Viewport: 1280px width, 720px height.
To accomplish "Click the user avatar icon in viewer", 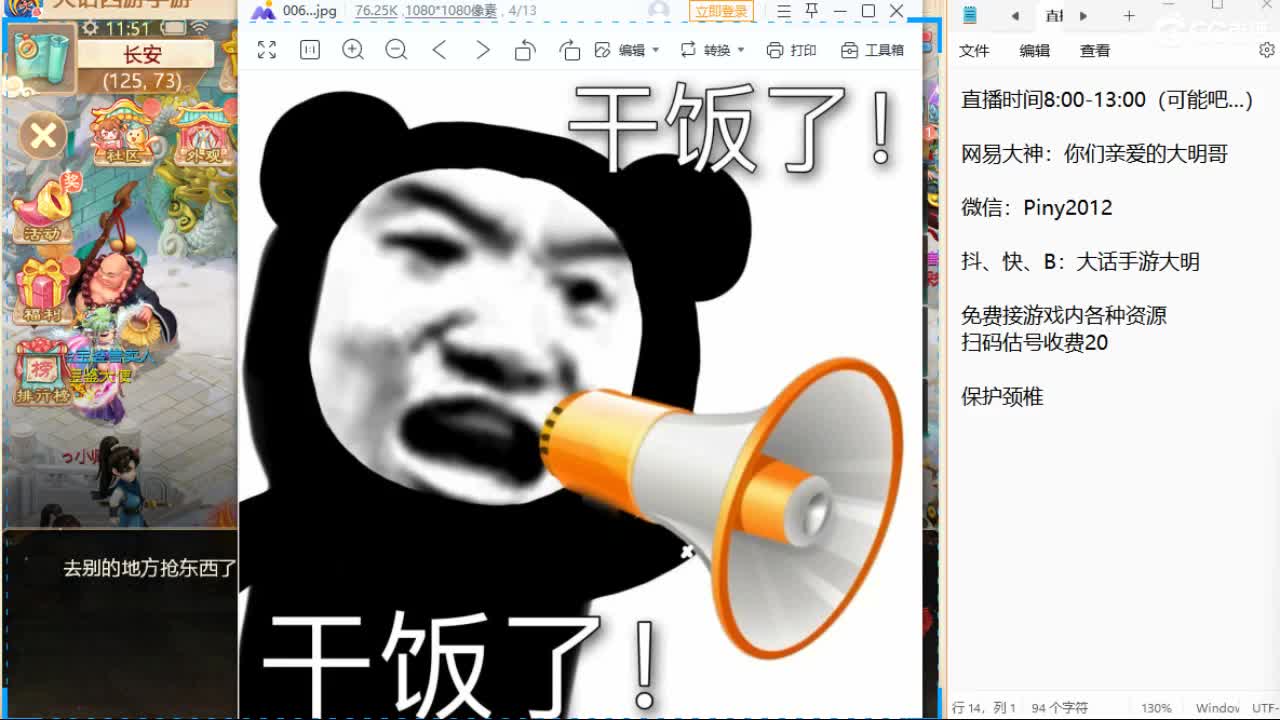I will click(x=658, y=11).
